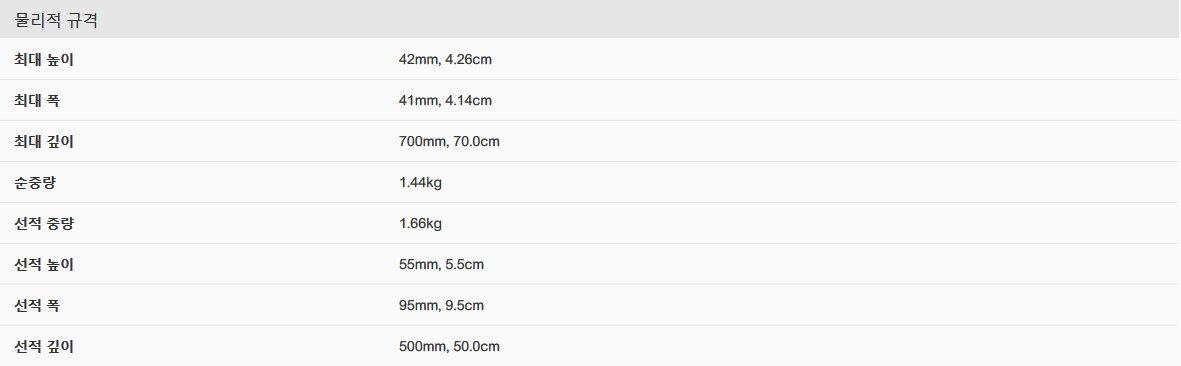1181x366 pixels.
Task: Click the 500mm, 50.0cm shipping depth value
Action: coord(449,346)
